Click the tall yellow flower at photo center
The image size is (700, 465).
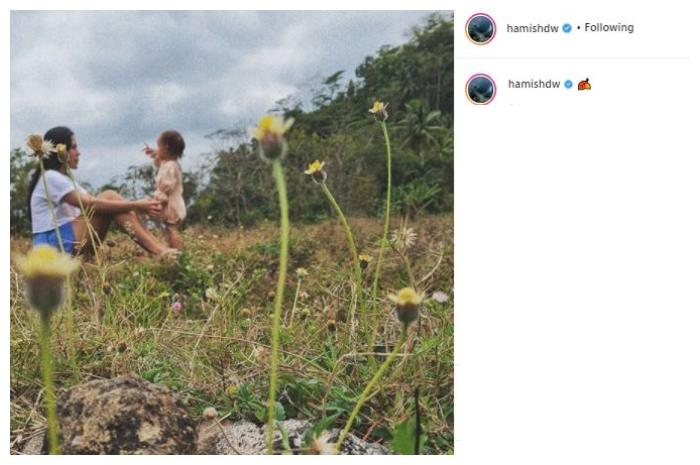pos(271,130)
